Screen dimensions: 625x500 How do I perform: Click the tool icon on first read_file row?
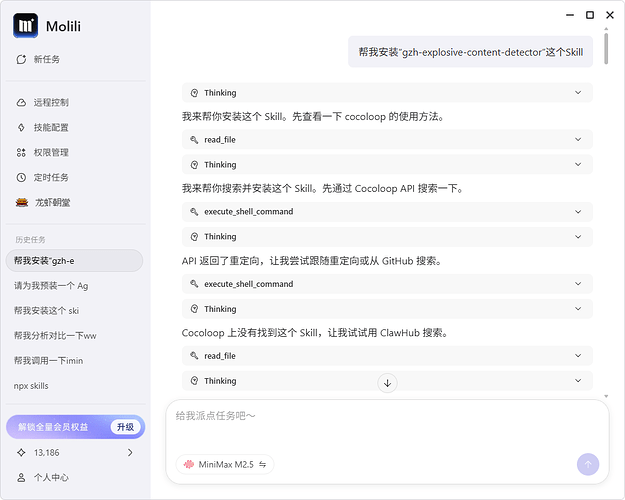coord(194,140)
